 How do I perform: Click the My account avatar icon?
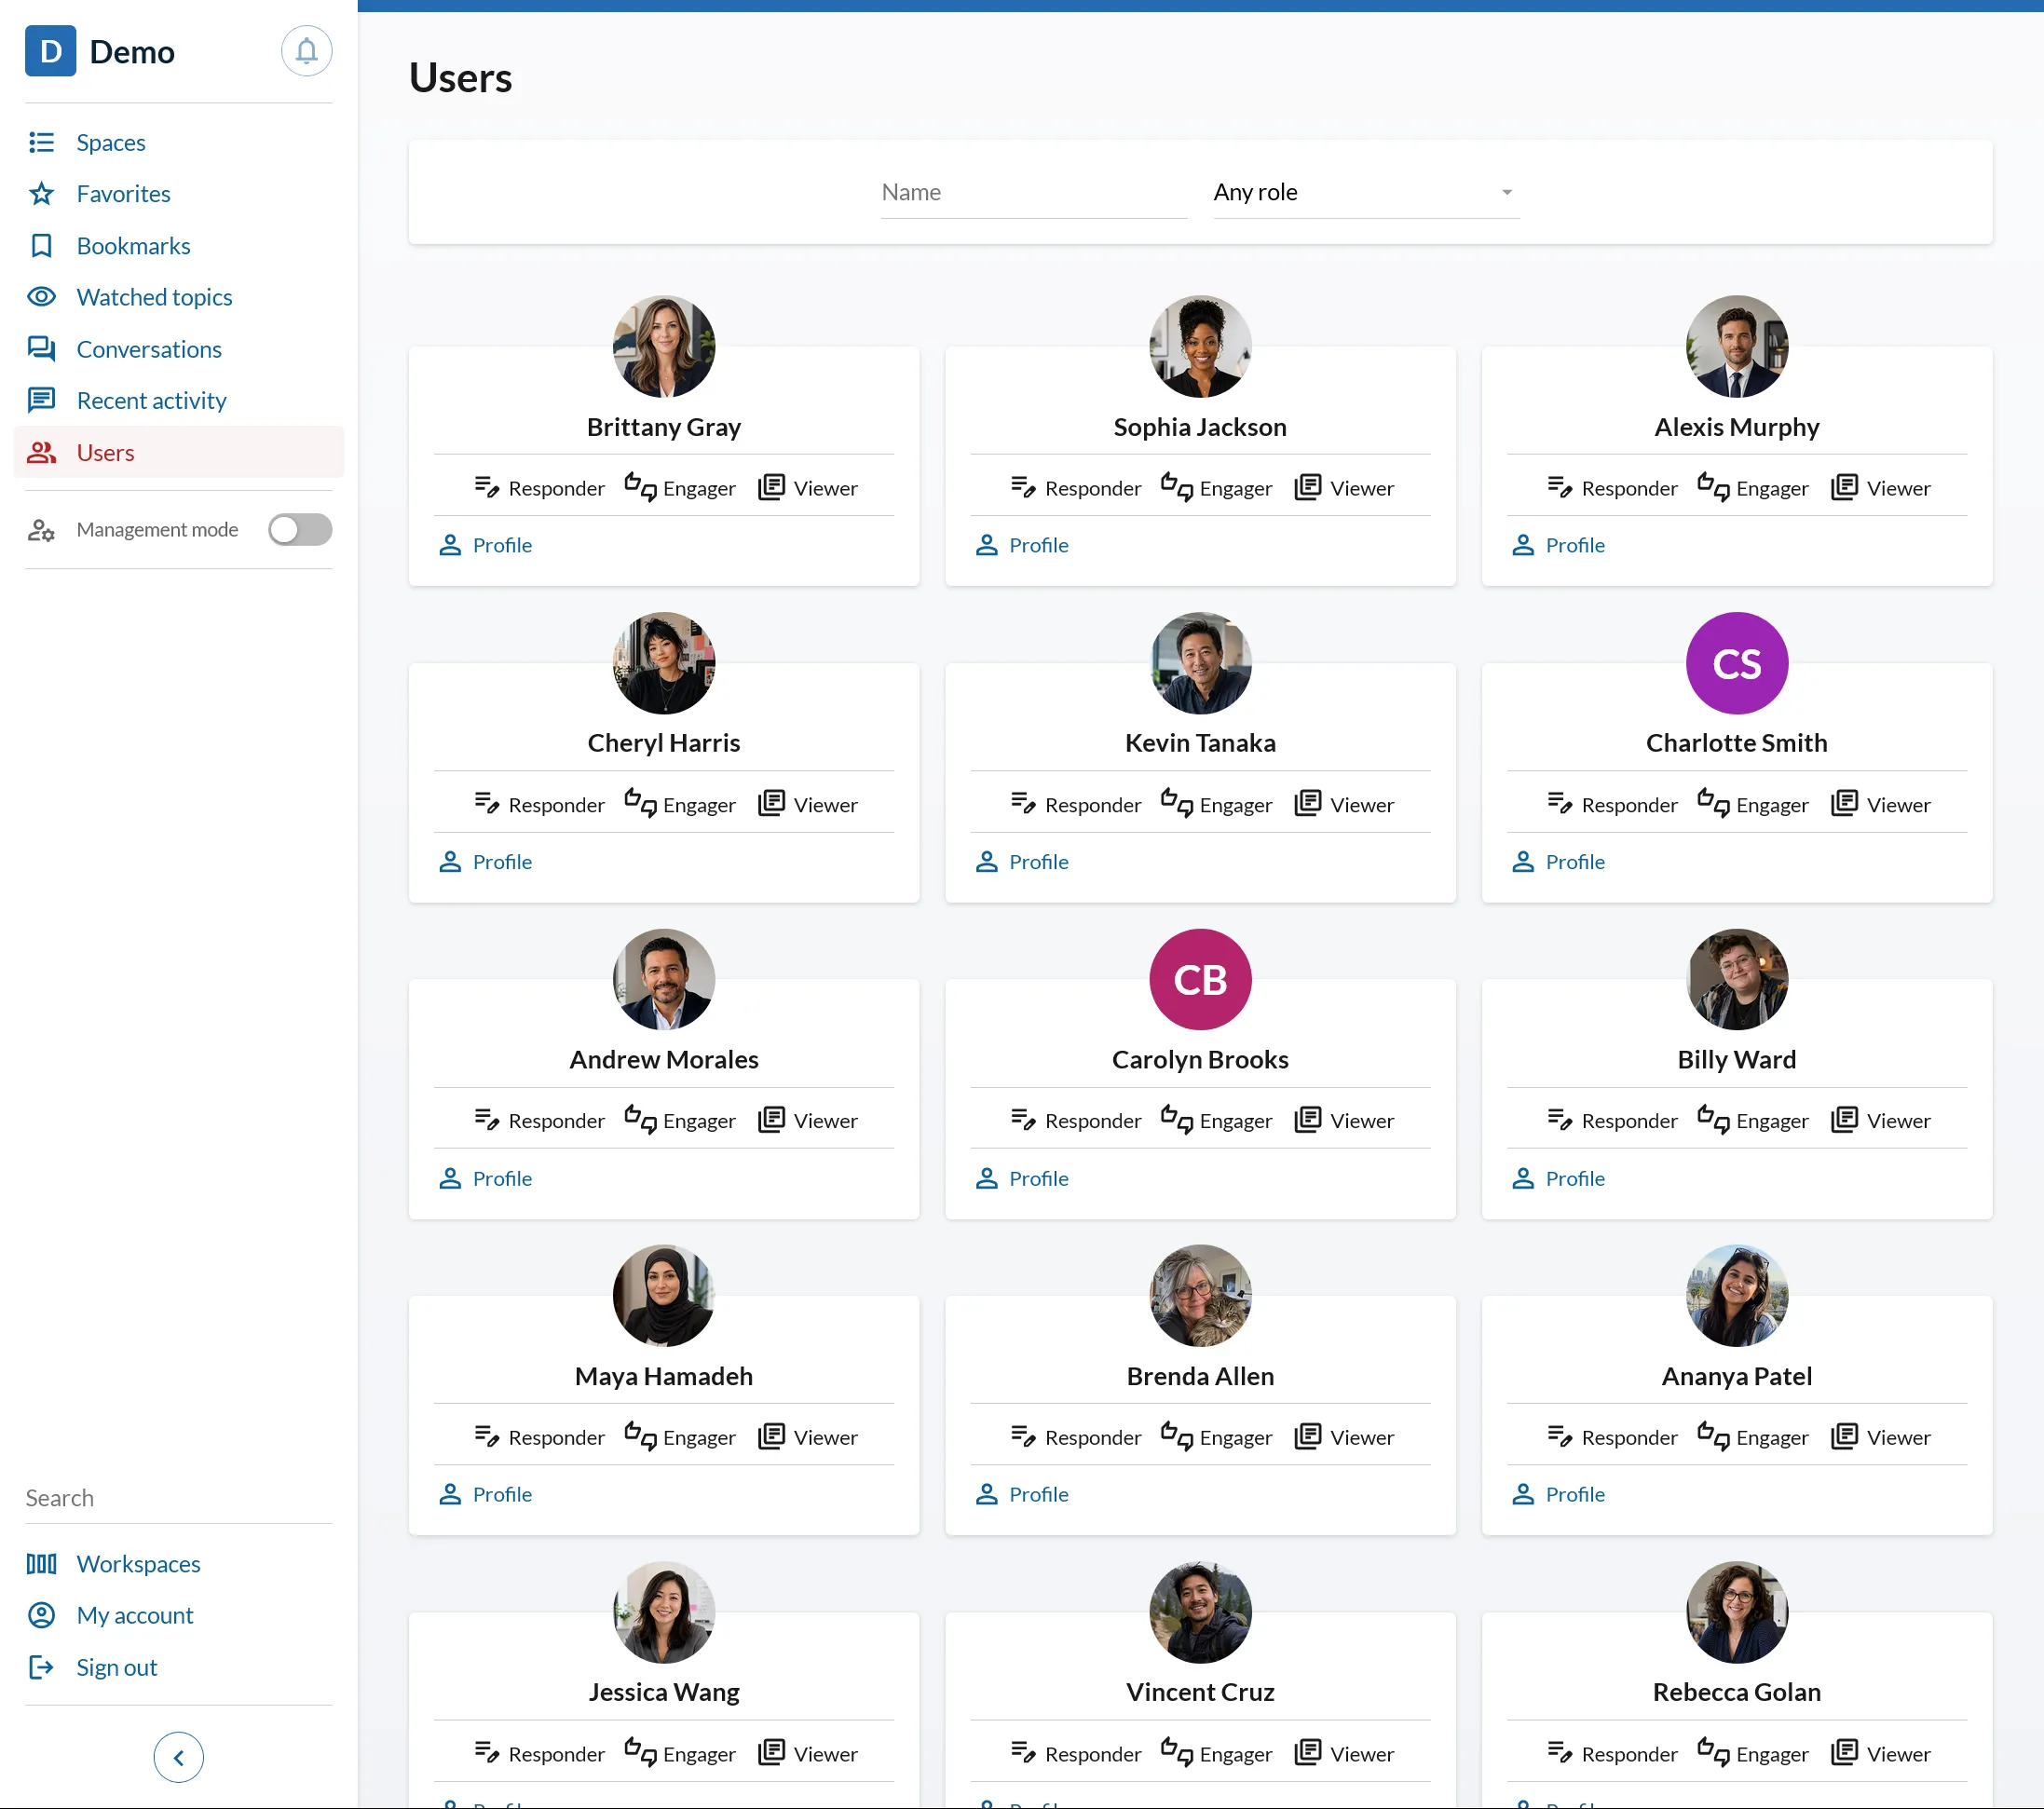41,1615
